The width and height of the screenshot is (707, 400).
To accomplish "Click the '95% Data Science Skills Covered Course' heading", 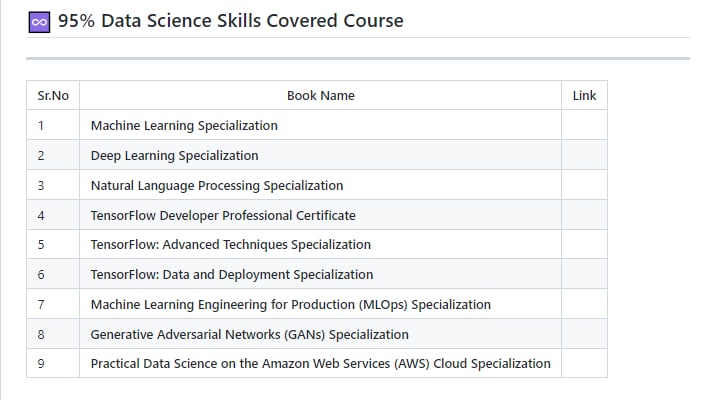I will point(230,21).
